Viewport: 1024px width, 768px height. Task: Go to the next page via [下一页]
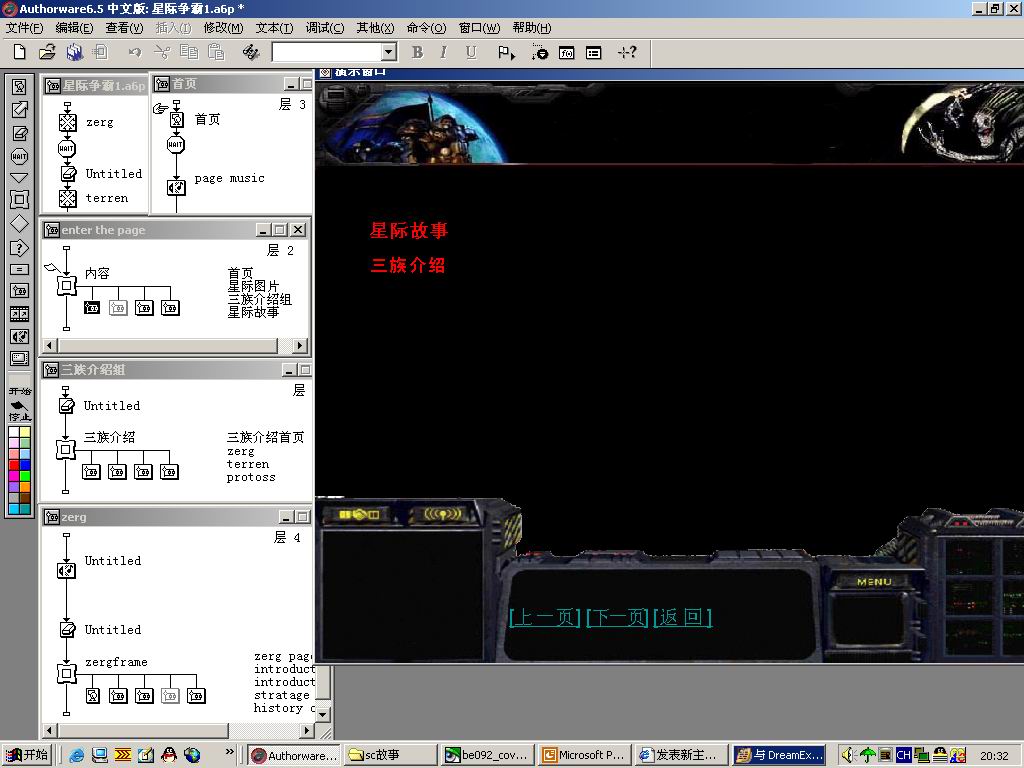click(x=618, y=617)
